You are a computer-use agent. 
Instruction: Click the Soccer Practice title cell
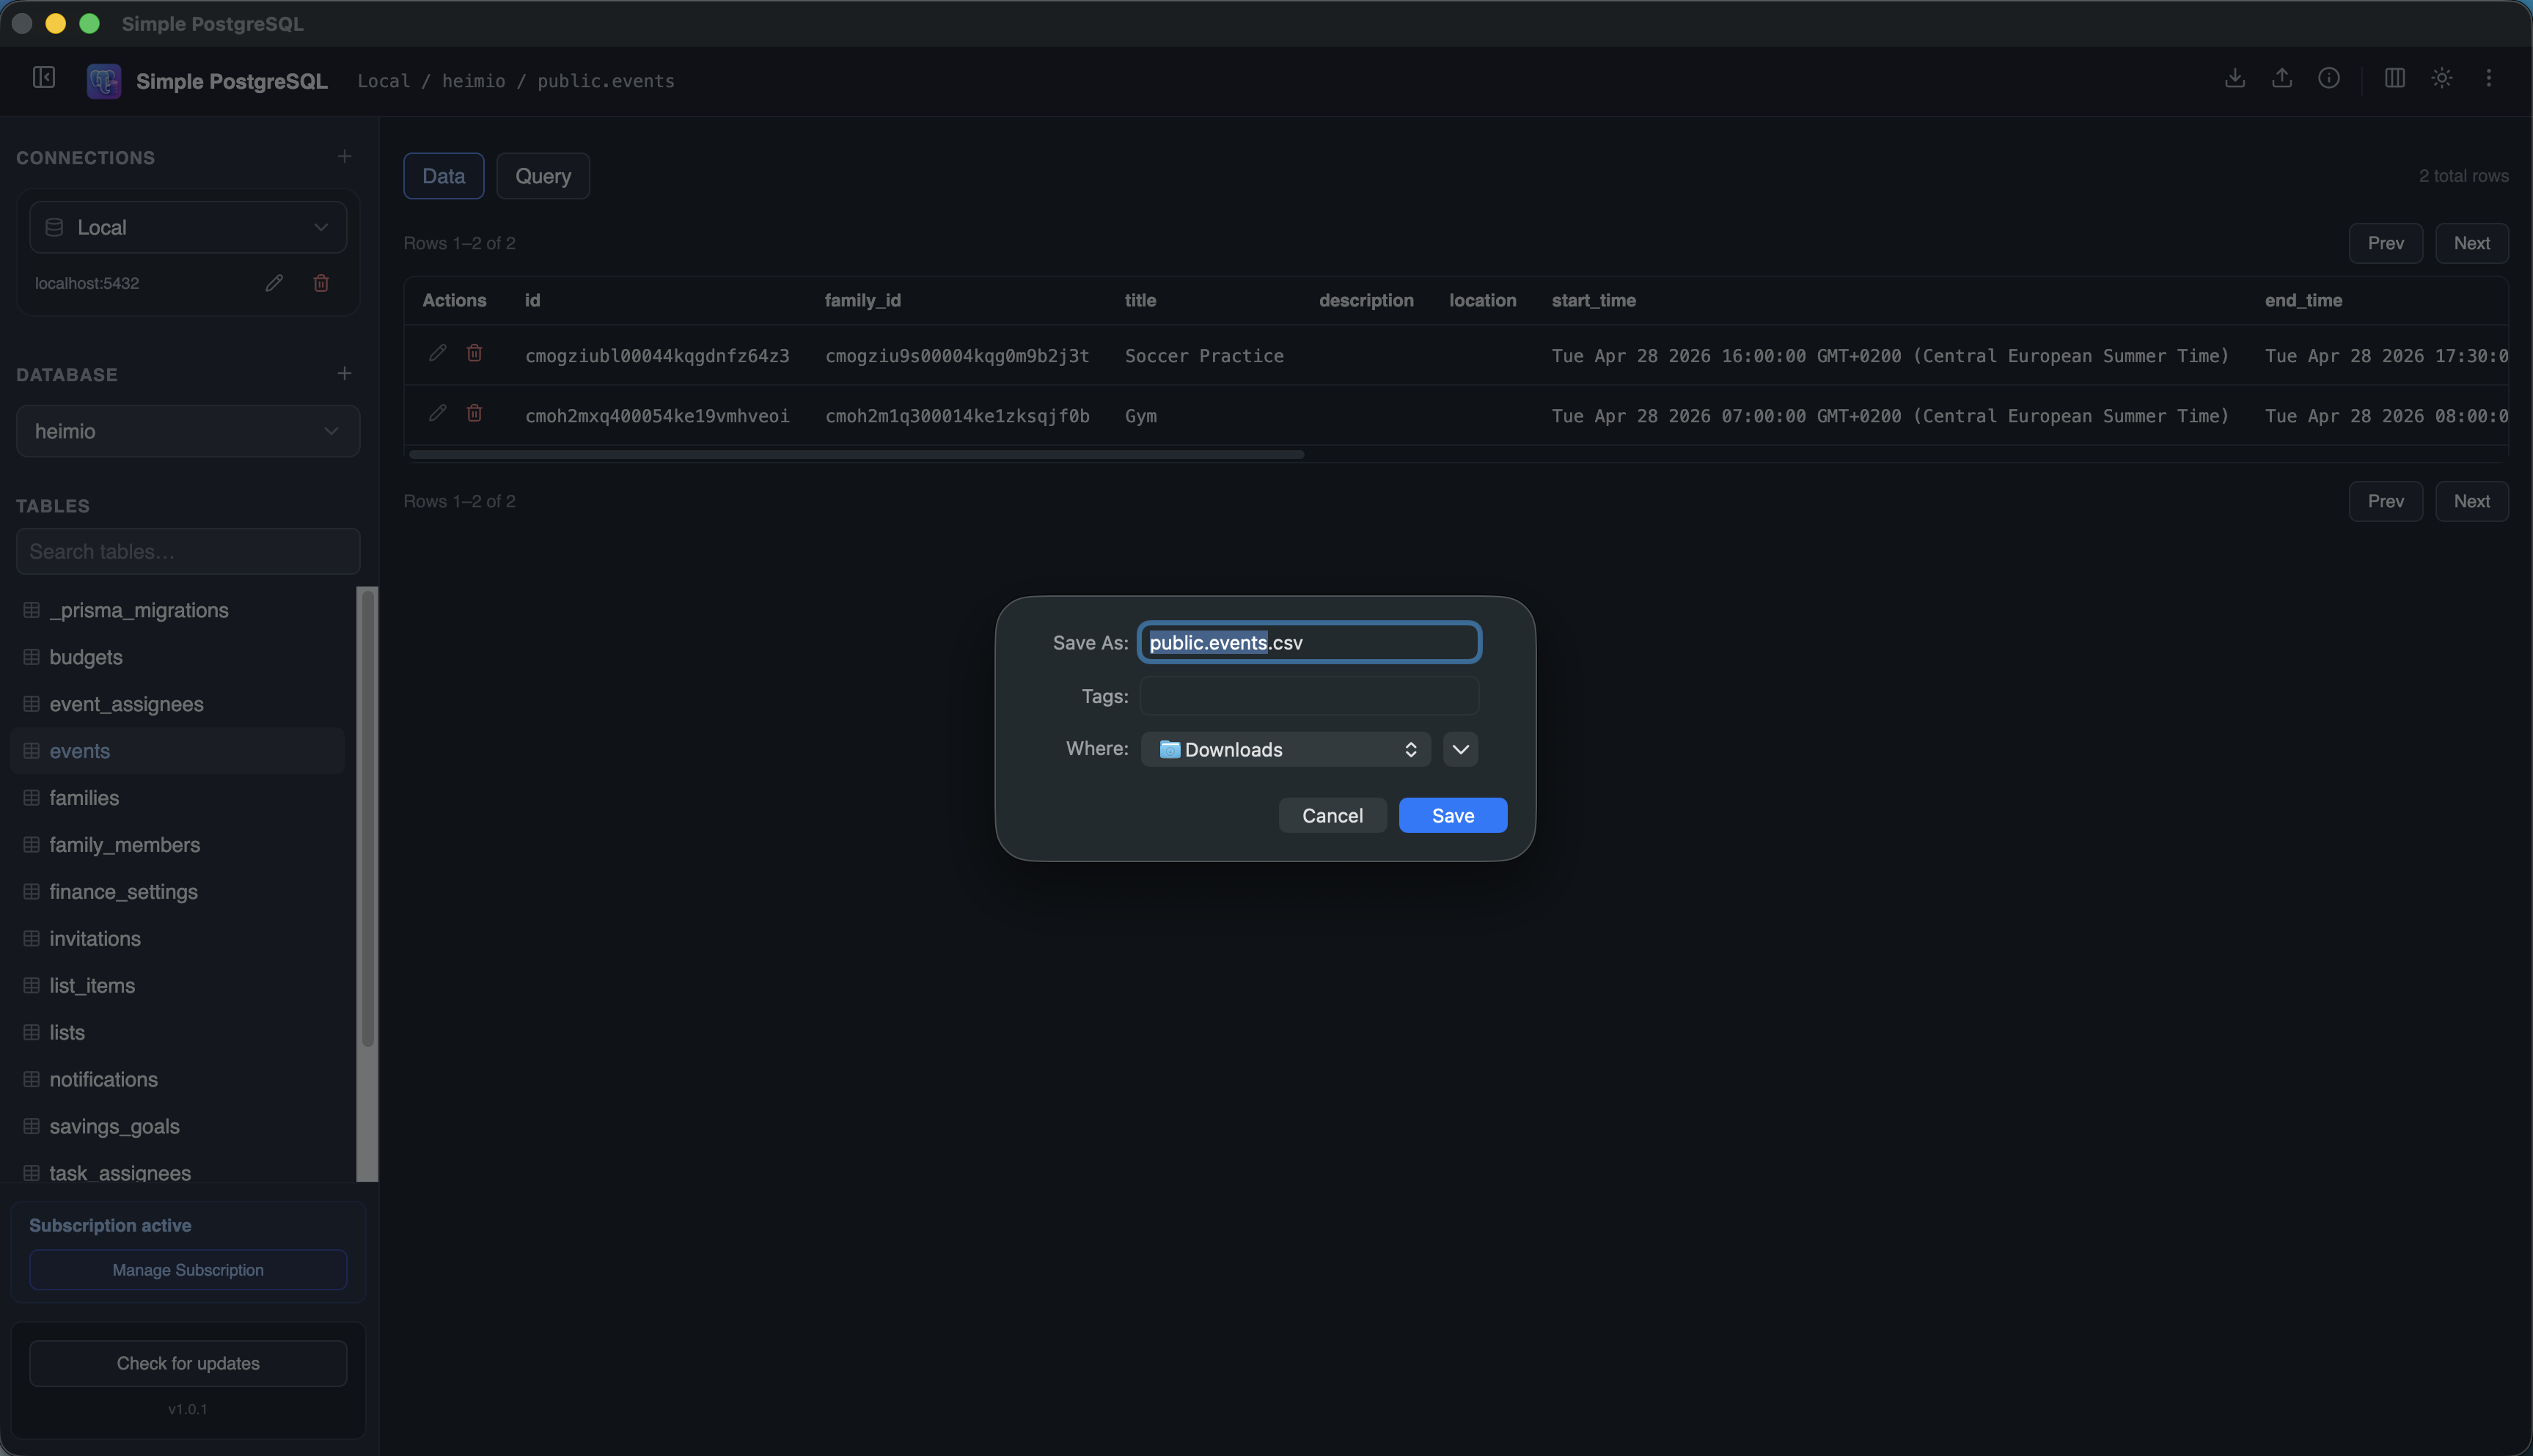[1204, 356]
